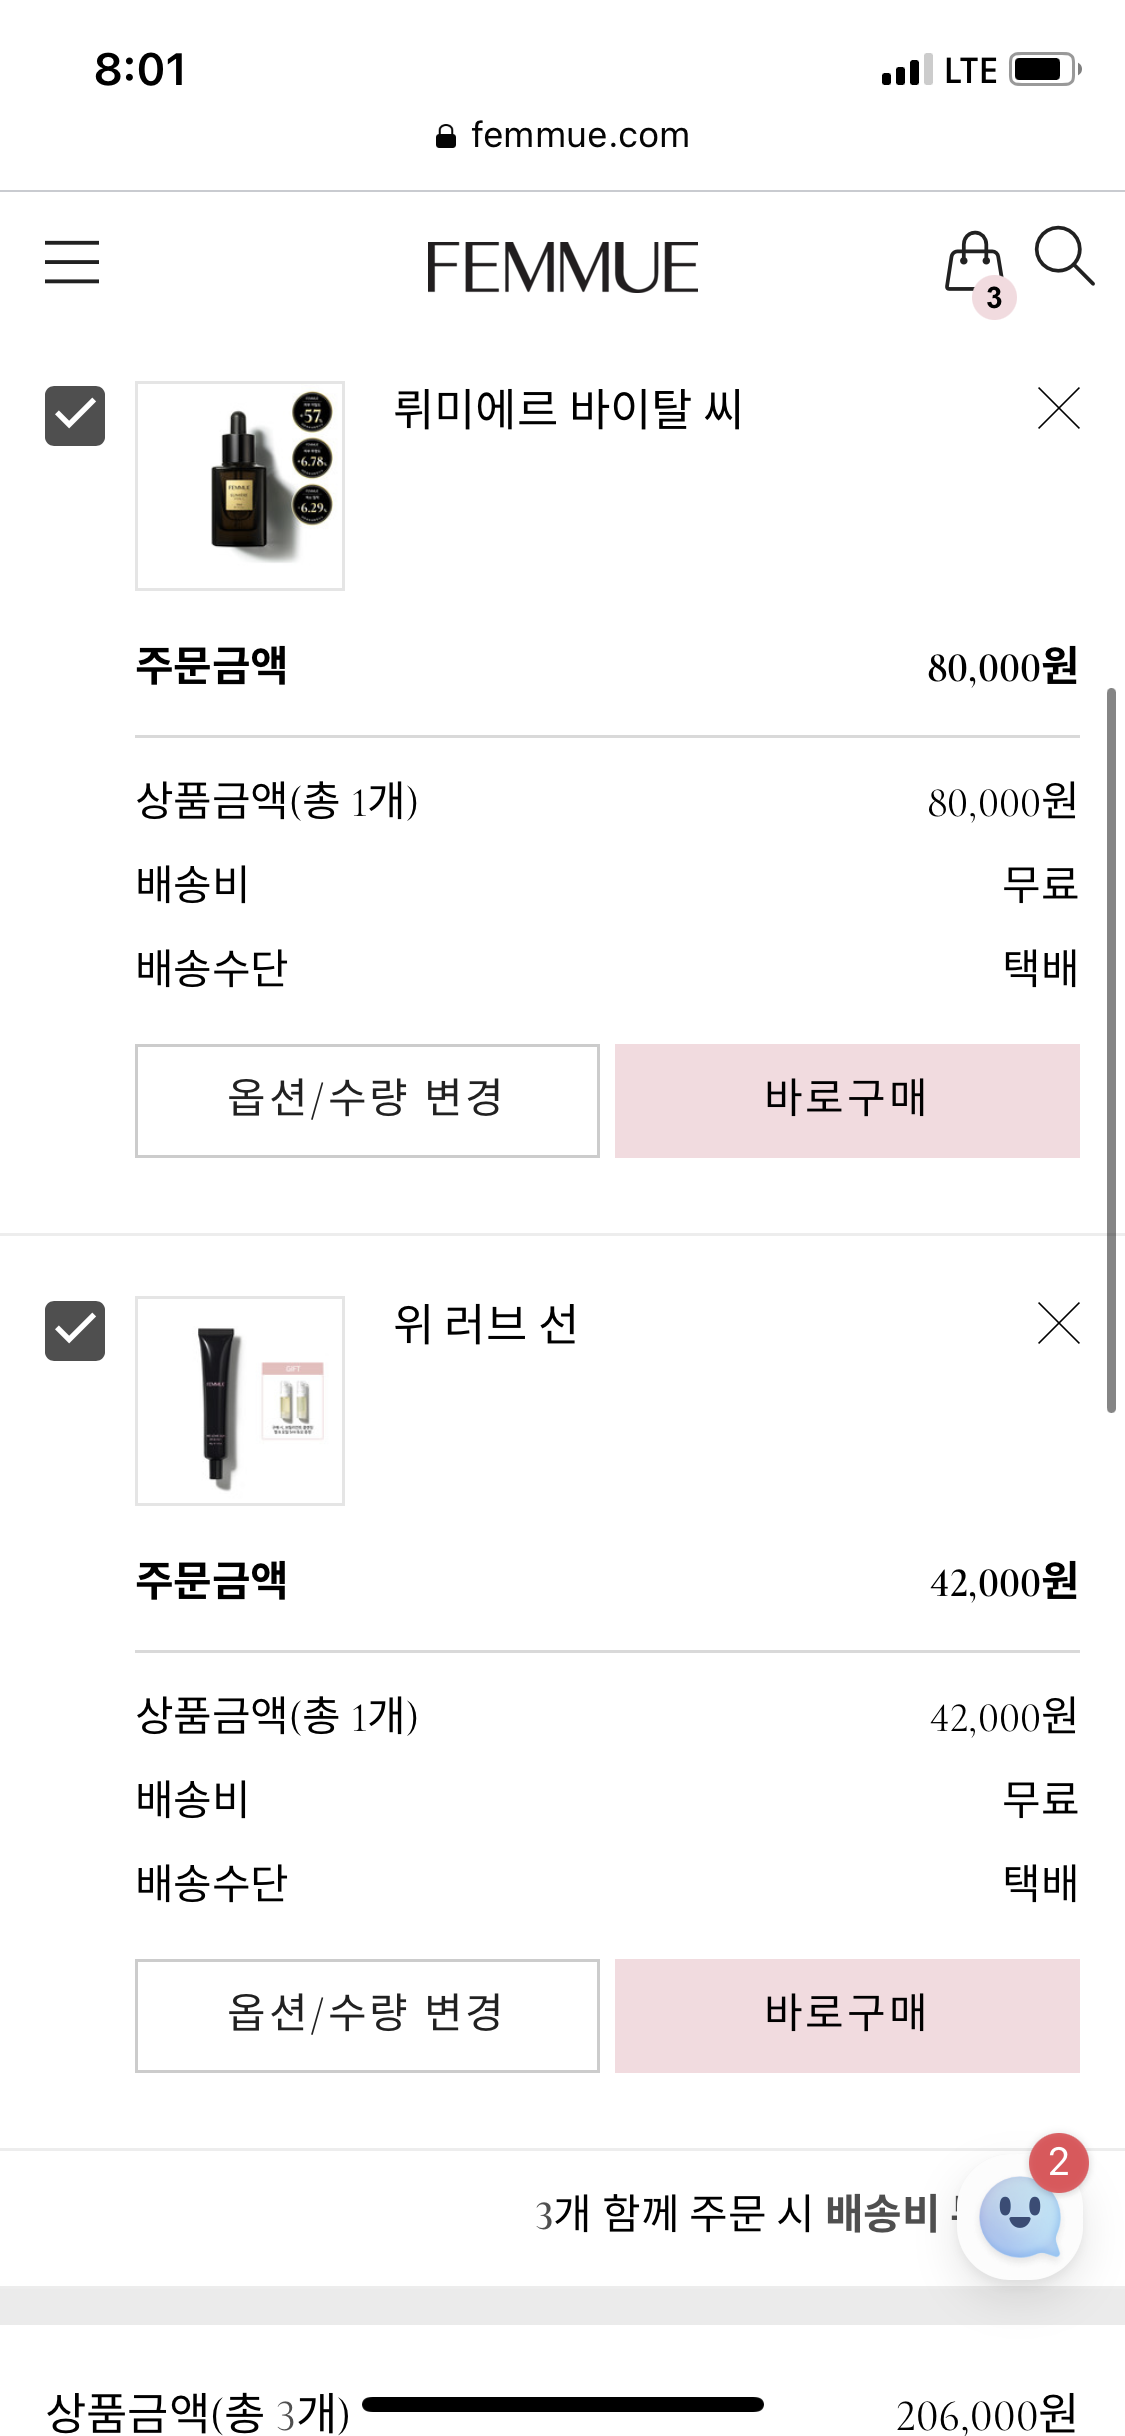Click 바로구매 for the 42,000원 item
1125x2436 pixels.
coord(847,2015)
